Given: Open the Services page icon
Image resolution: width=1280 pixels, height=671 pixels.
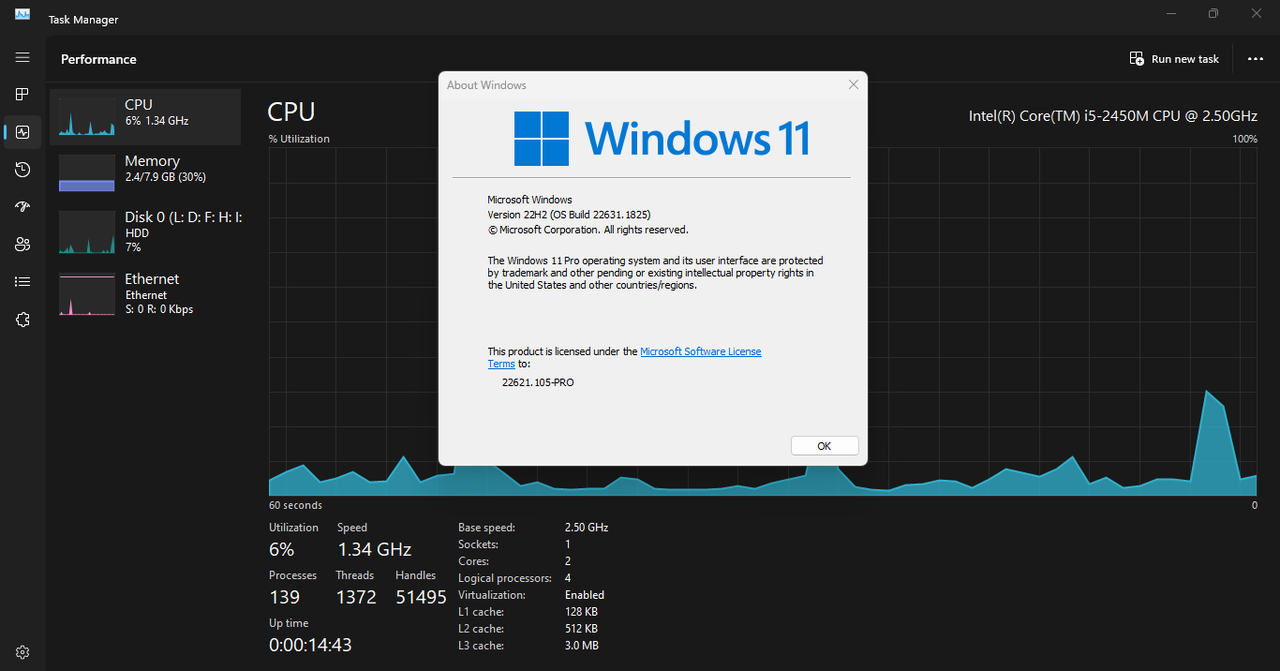Looking at the screenshot, I should point(22,320).
